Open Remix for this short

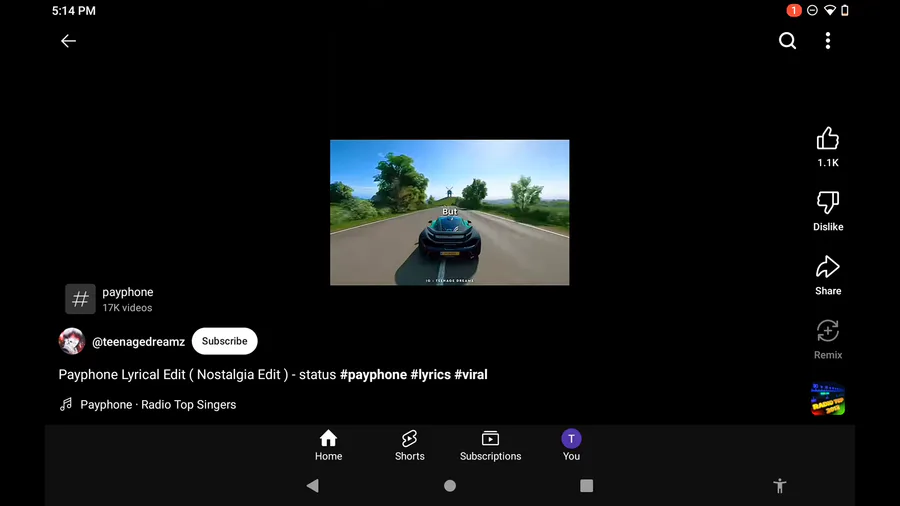click(828, 331)
